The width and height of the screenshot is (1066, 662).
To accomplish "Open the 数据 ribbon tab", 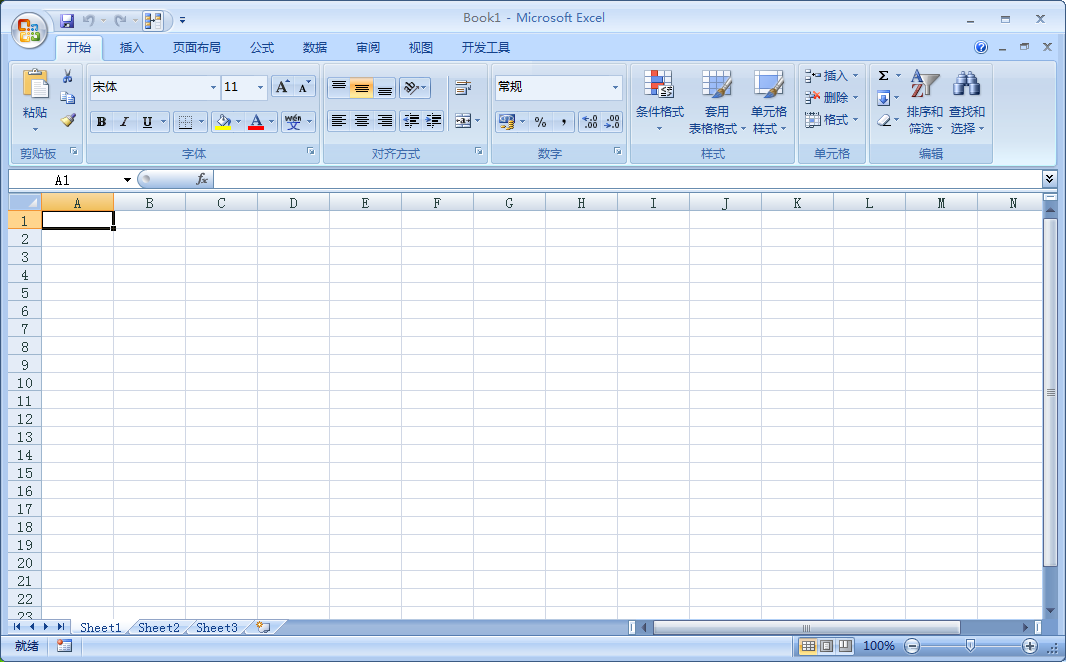I will point(315,48).
